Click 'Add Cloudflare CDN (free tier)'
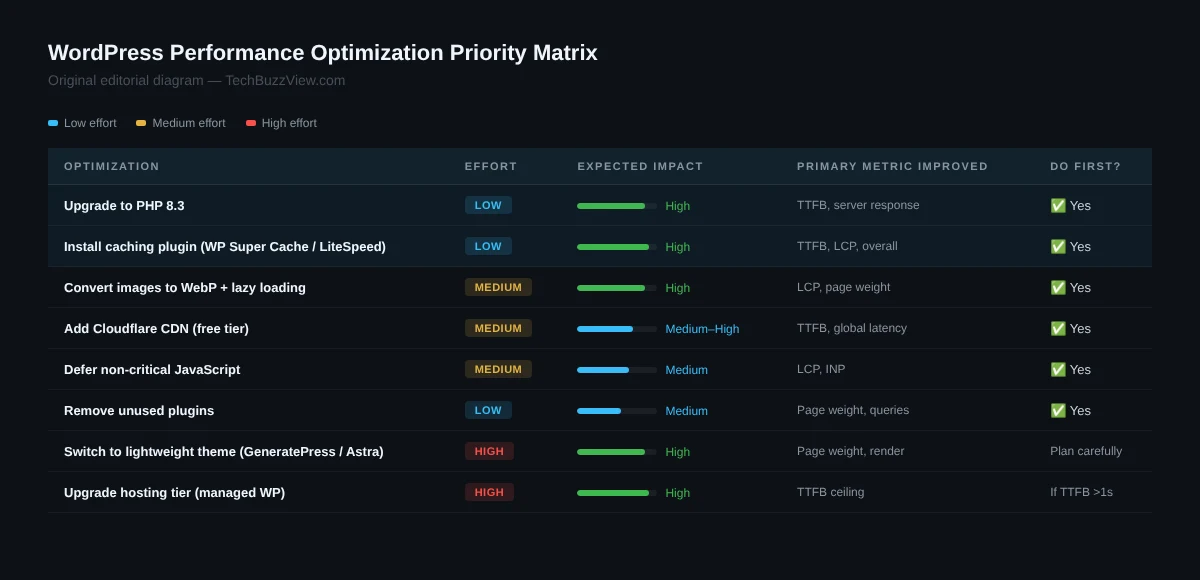This screenshot has width=1200, height=580. (156, 328)
